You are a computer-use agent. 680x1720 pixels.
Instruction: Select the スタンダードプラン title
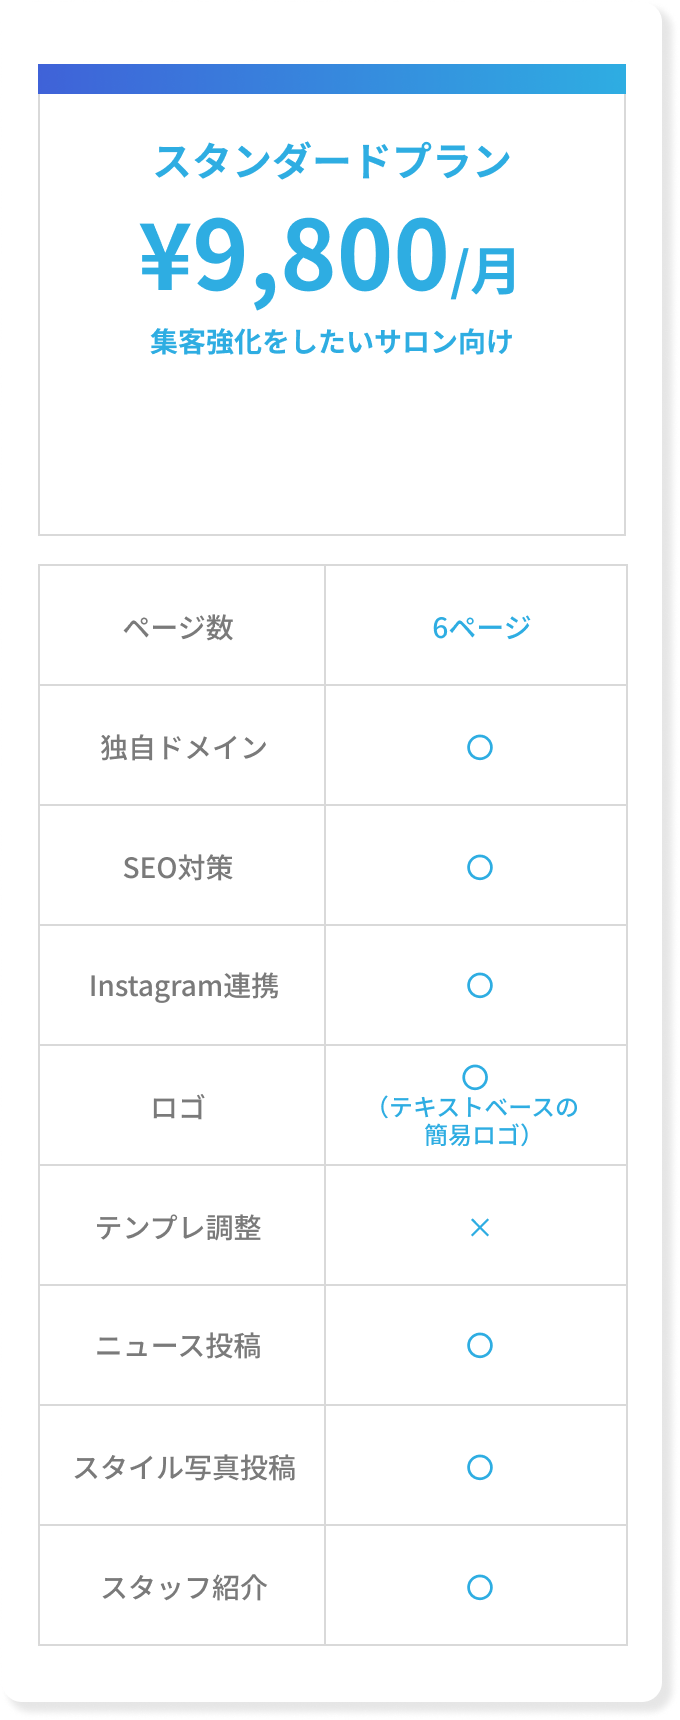coord(332,161)
